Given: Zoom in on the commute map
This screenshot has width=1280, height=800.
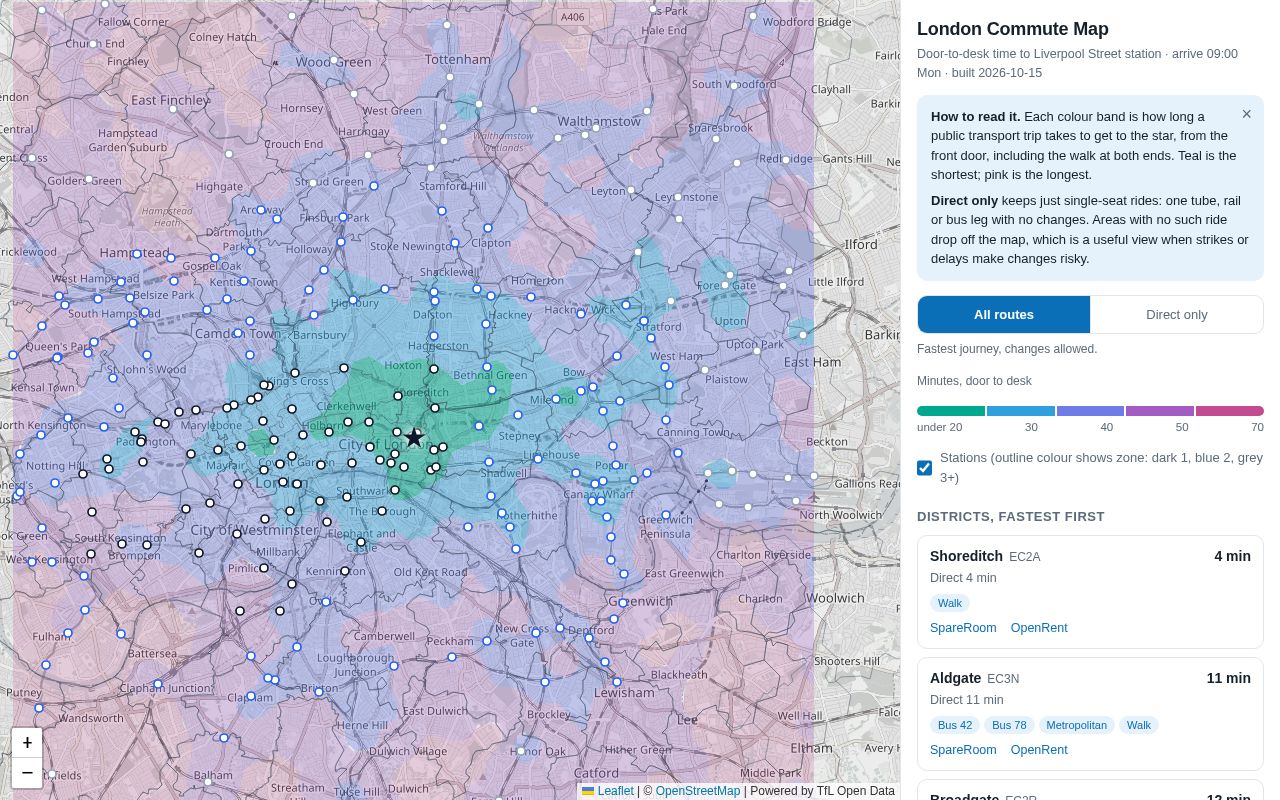Looking at the screenshot, I should [27, 743].
